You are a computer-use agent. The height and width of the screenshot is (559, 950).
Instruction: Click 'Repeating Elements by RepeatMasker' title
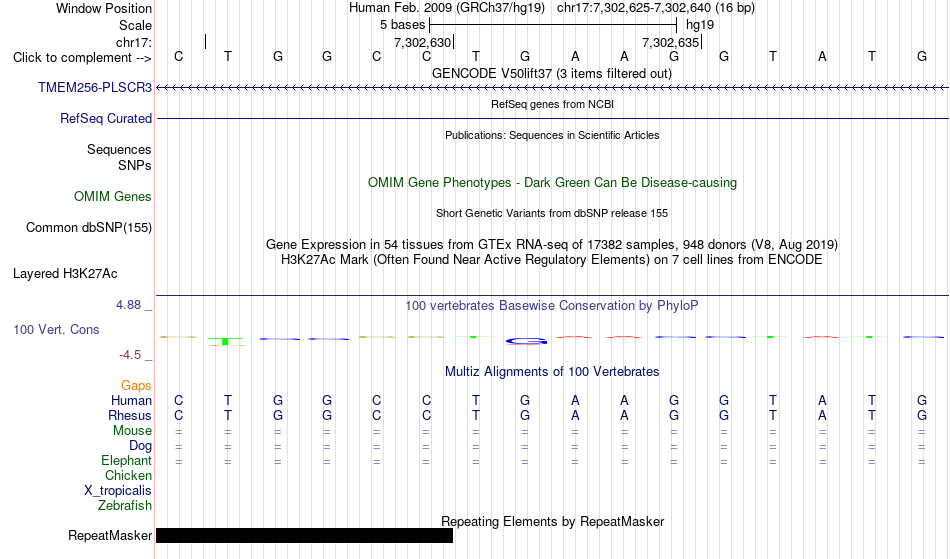[x=552, y=522]
